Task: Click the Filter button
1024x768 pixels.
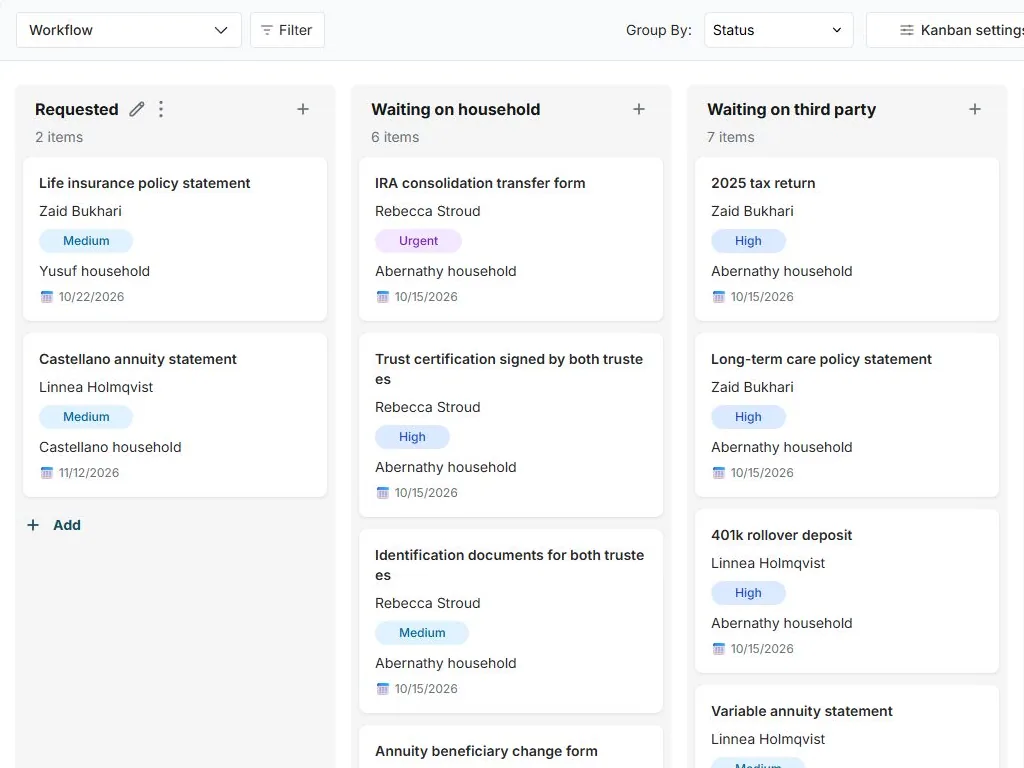Action: (287, 30)
